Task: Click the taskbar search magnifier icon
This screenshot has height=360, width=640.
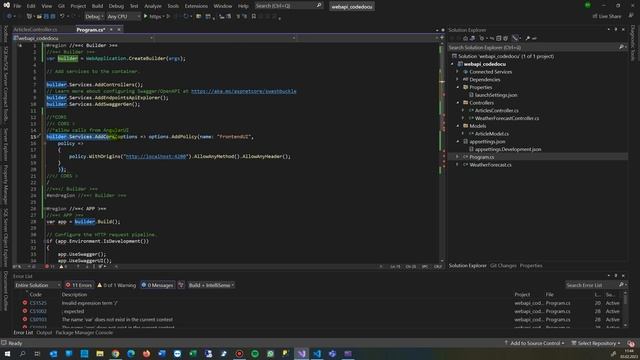Action: point(22,353)
